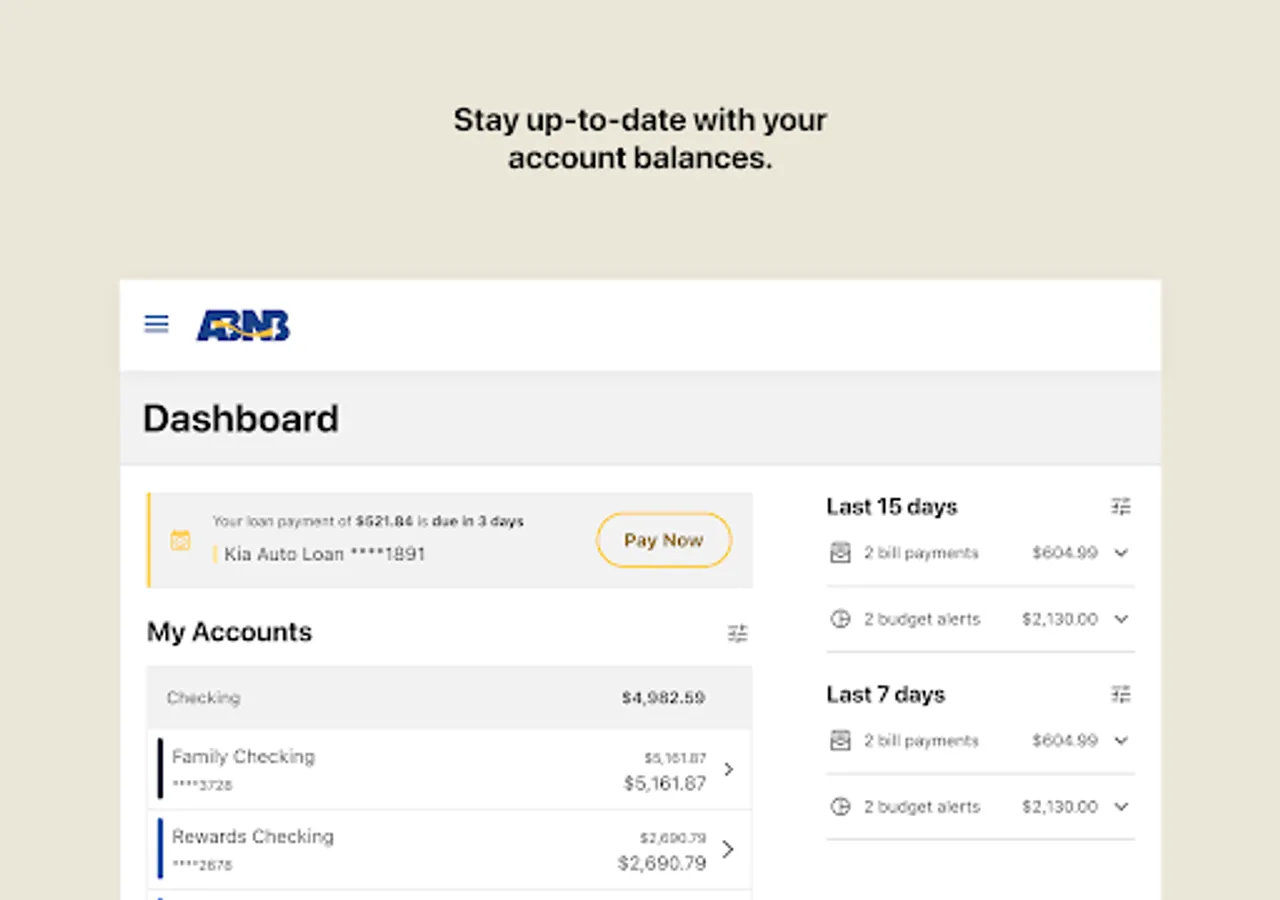
Task: Click the loan payment calendar icon
Action: (180, 540)
